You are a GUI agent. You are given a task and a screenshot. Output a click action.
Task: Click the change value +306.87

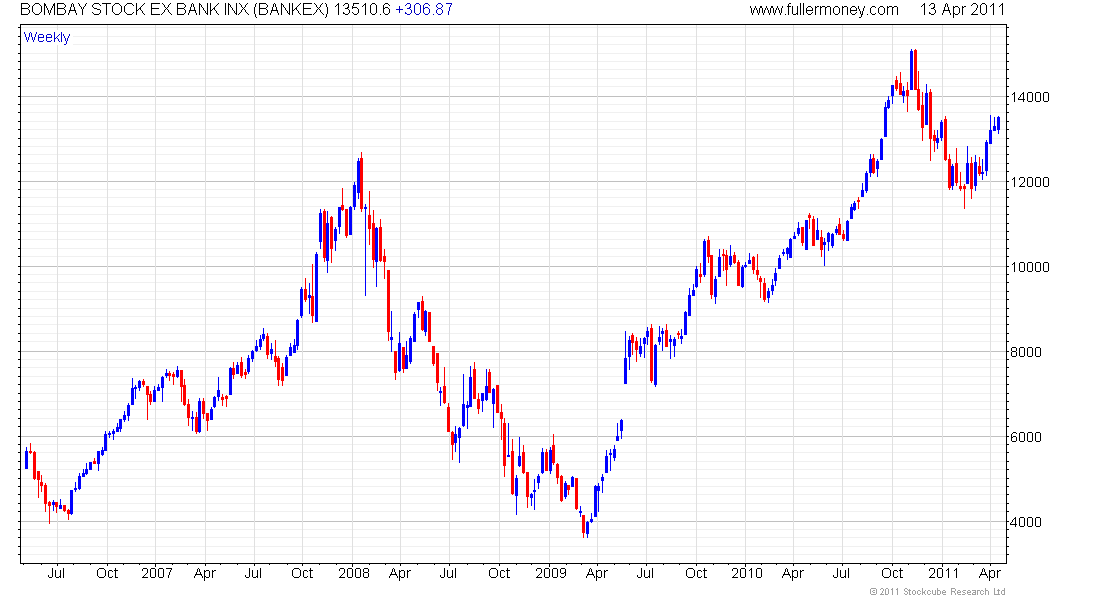(424, 10)
